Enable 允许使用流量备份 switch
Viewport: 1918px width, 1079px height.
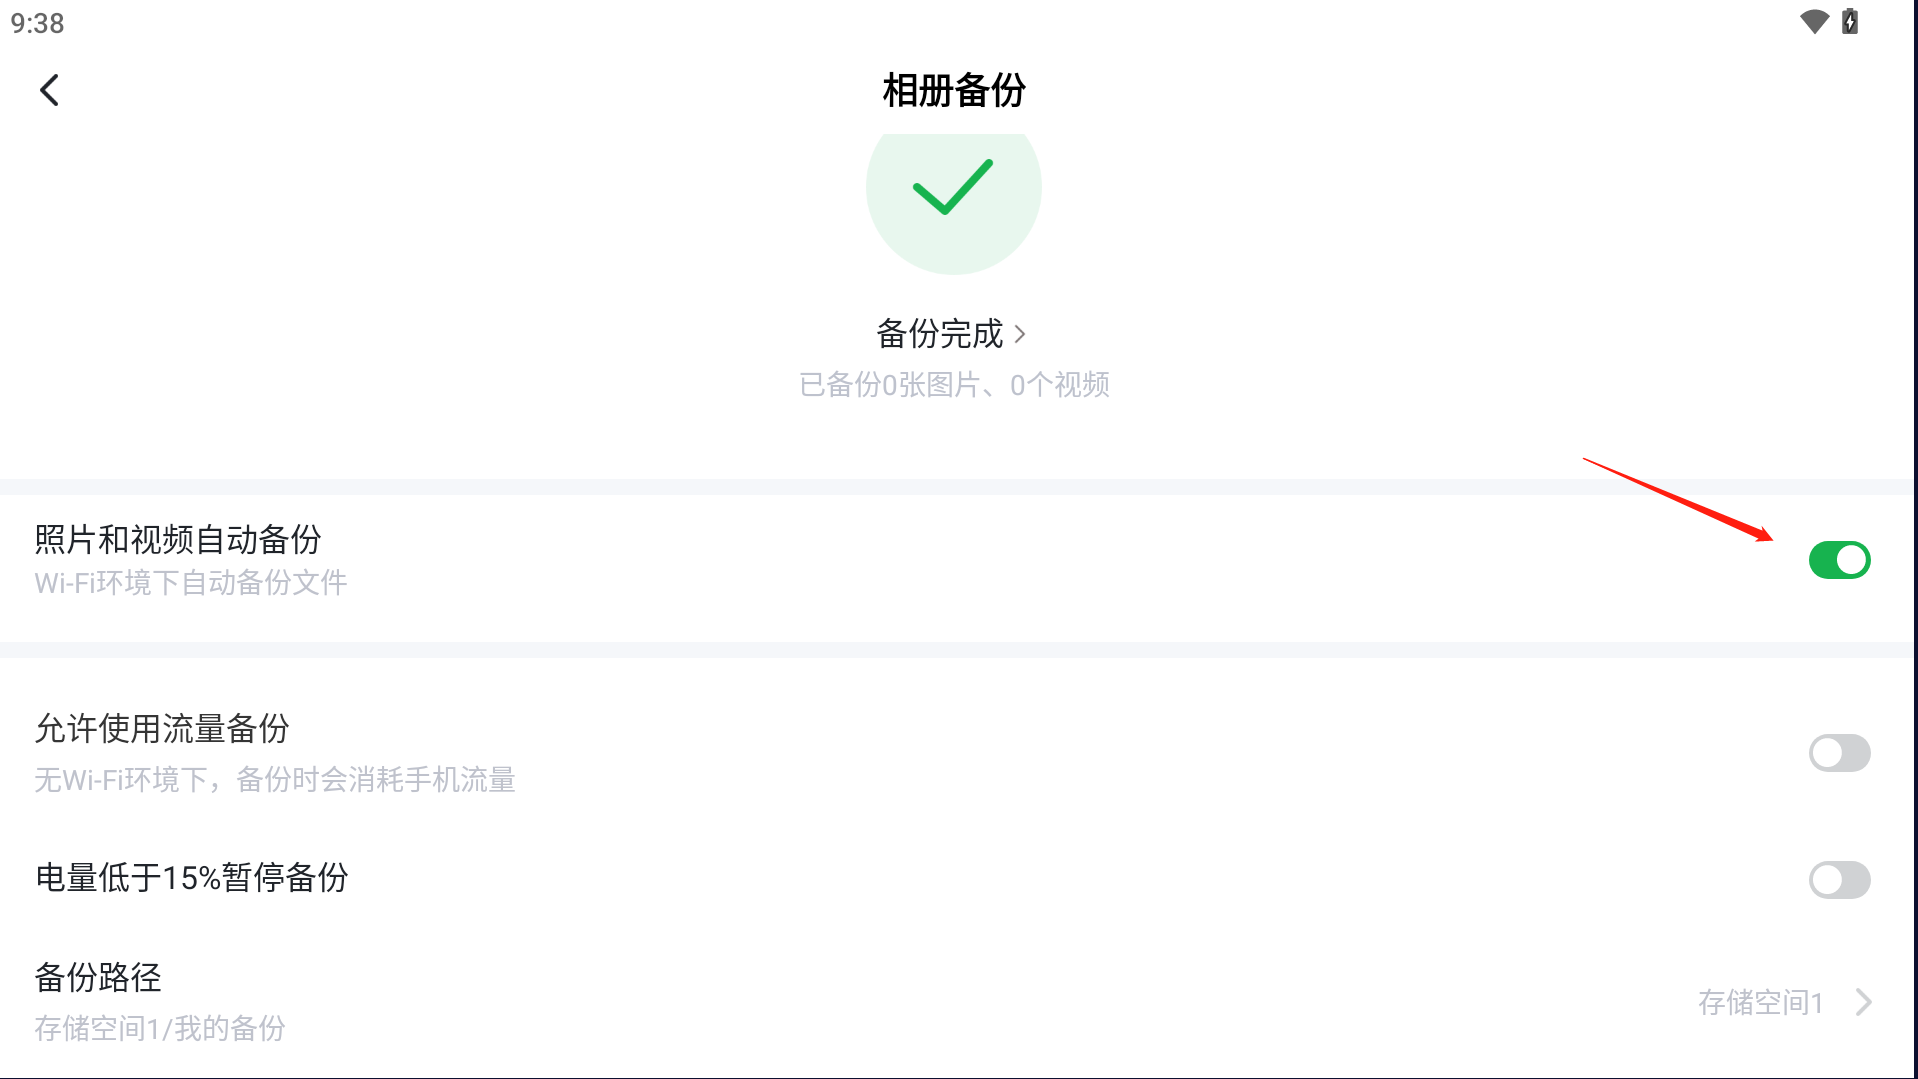click(x=1839, y=753)
